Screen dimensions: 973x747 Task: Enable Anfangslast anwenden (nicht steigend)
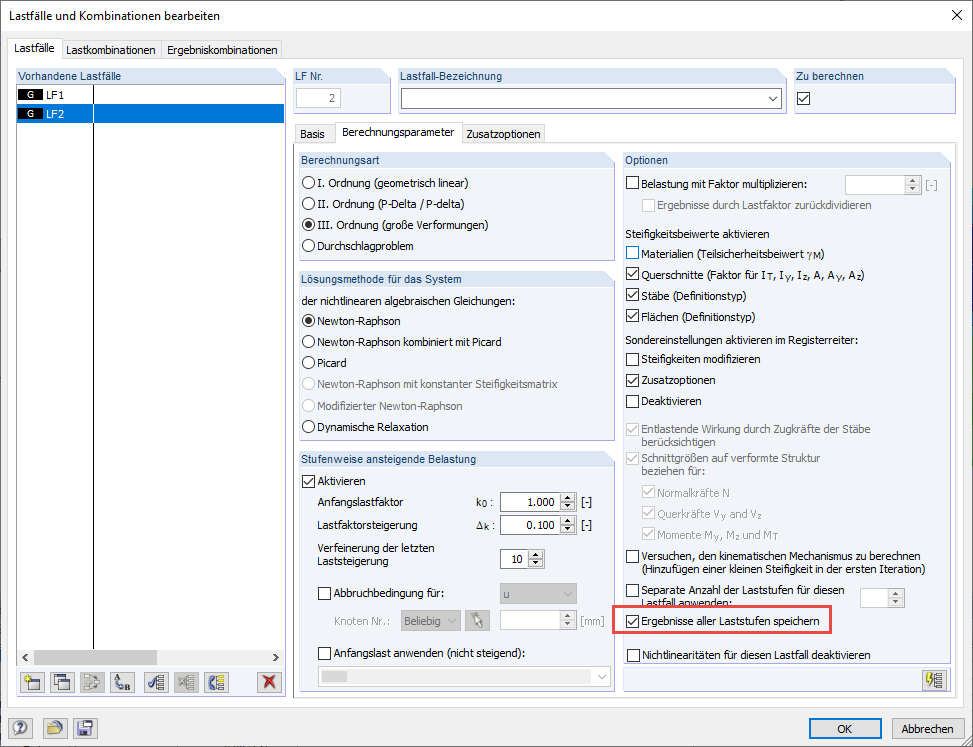(324, 653)
